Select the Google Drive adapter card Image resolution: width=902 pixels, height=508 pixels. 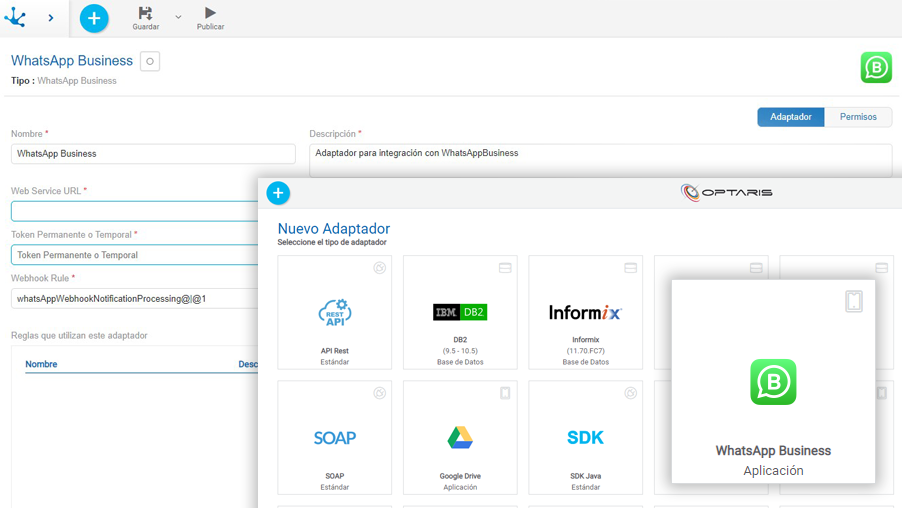(460, 437)
